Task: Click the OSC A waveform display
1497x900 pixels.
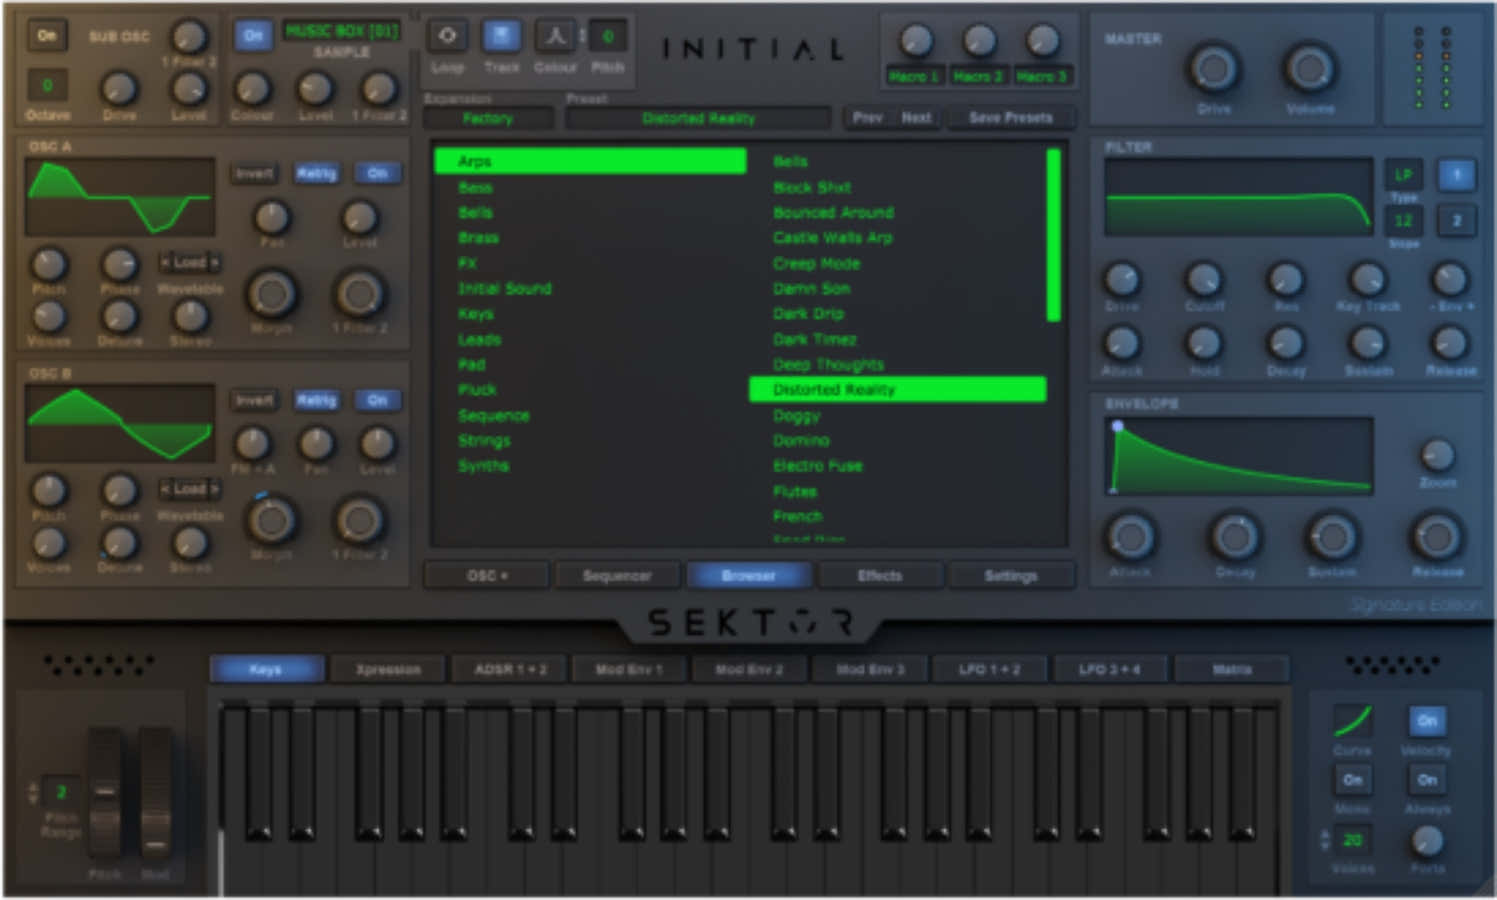Action: (120, 197)
